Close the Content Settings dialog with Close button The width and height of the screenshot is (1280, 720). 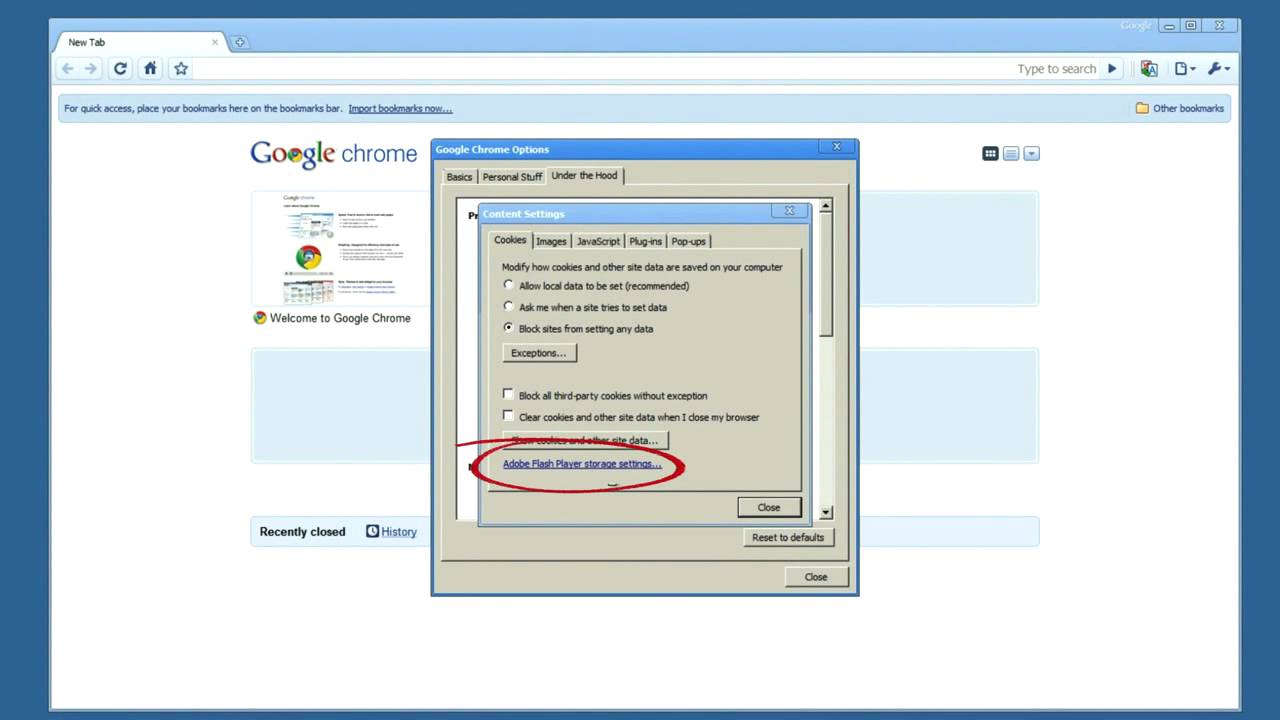coord(769,507)
